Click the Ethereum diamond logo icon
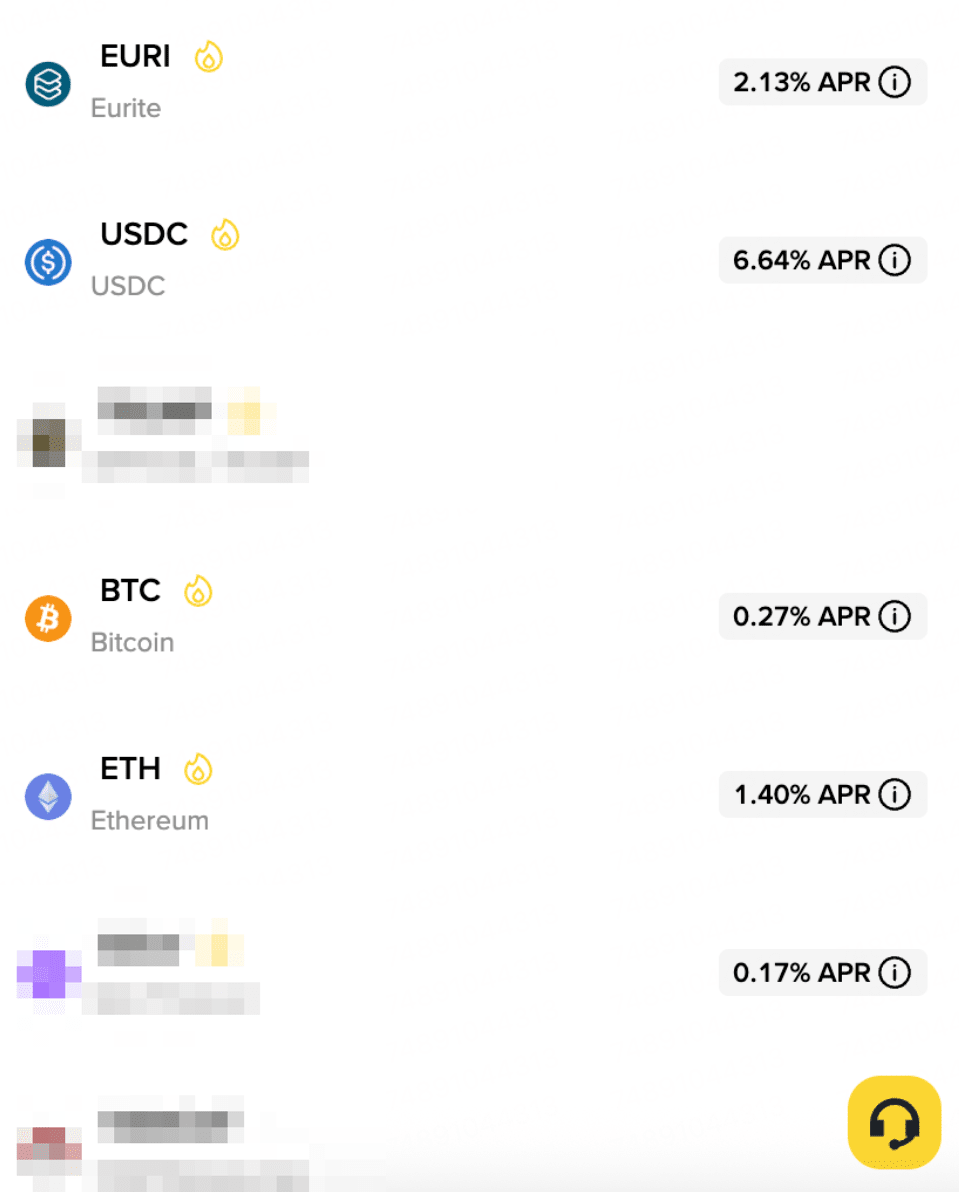The width and height of the screenshot is (959, 1192). click(48, 796)
